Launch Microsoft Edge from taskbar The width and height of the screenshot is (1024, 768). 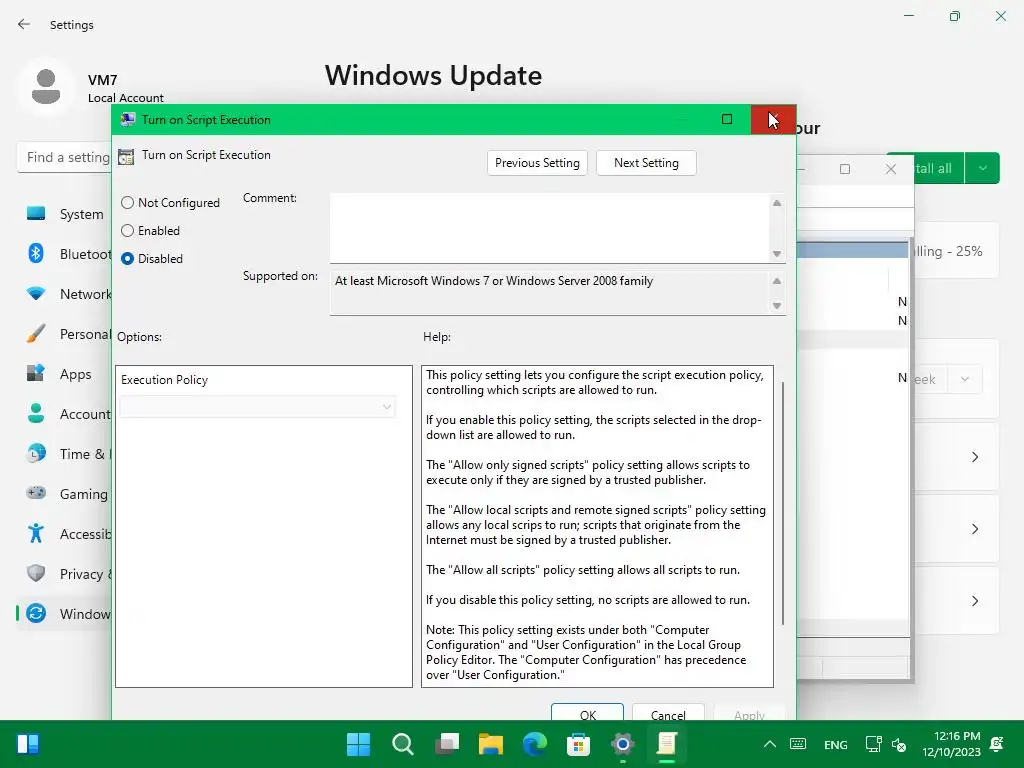535,744
